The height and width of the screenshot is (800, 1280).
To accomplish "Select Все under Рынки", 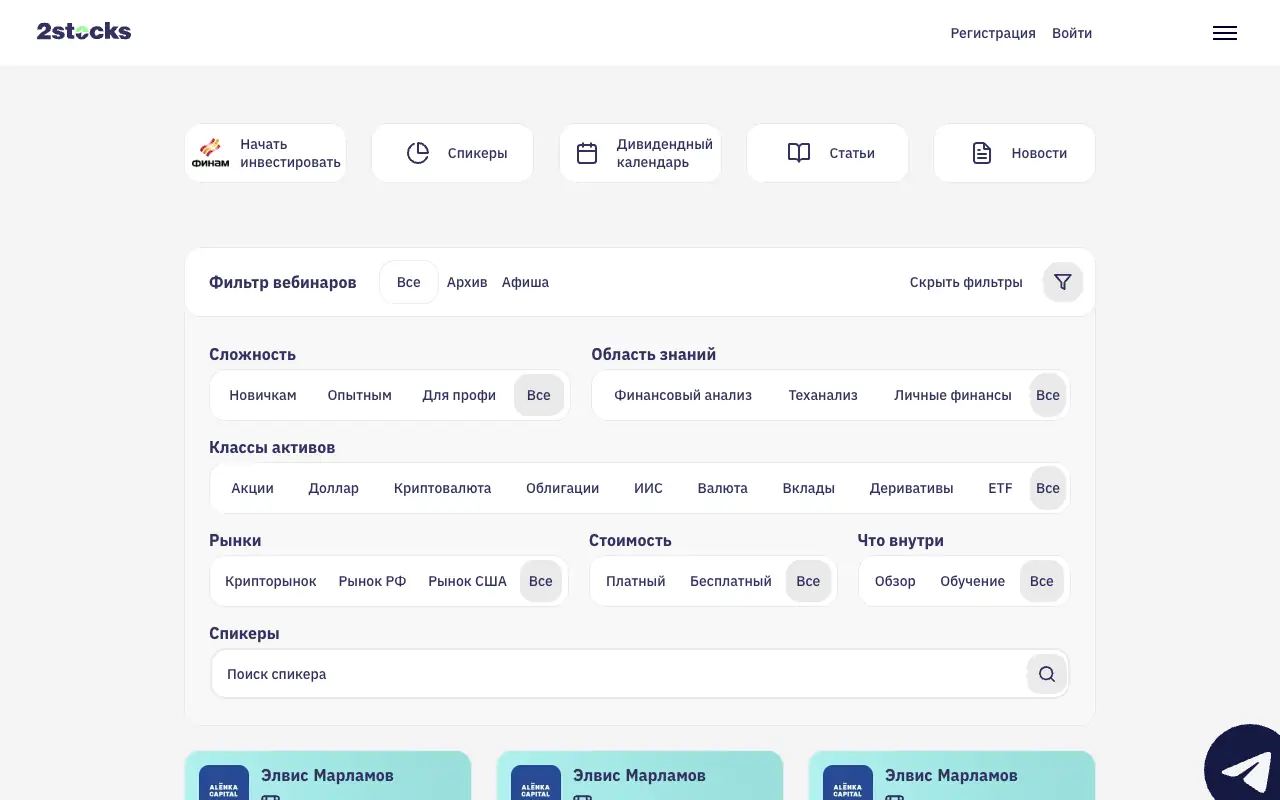I will click(x=541, y=581).
